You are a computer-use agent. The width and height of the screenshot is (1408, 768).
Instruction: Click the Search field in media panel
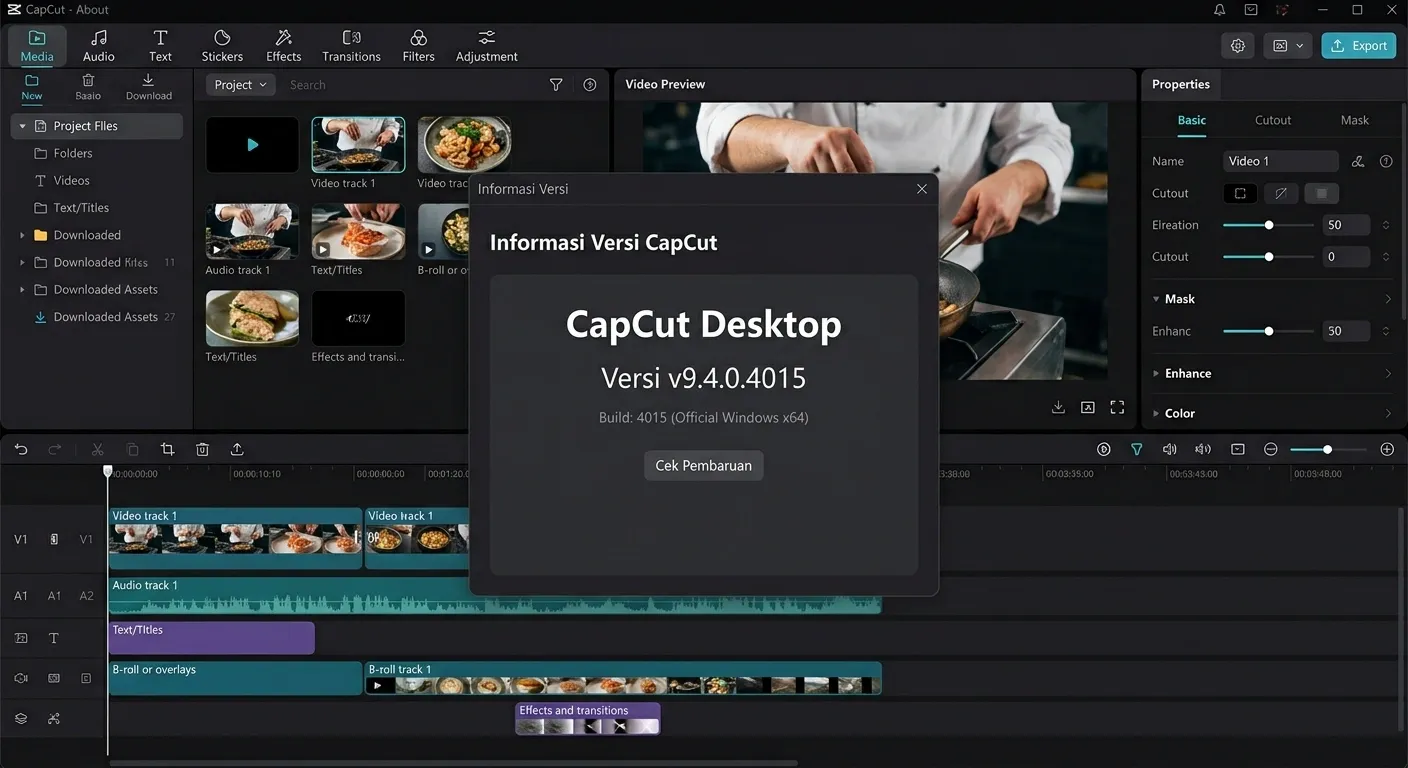410,85
